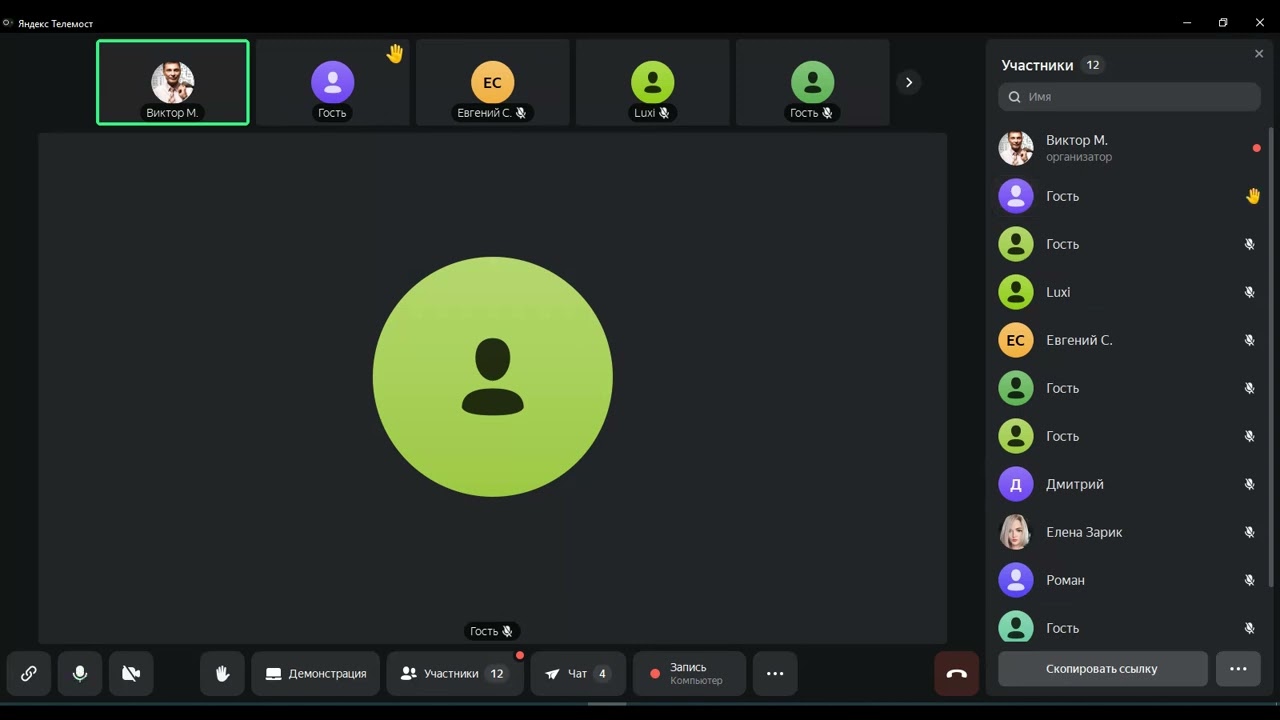The image size is (1280, 720).
Task: Click Дмитрий avatar with letter Д
Action: pos(1016,484)
